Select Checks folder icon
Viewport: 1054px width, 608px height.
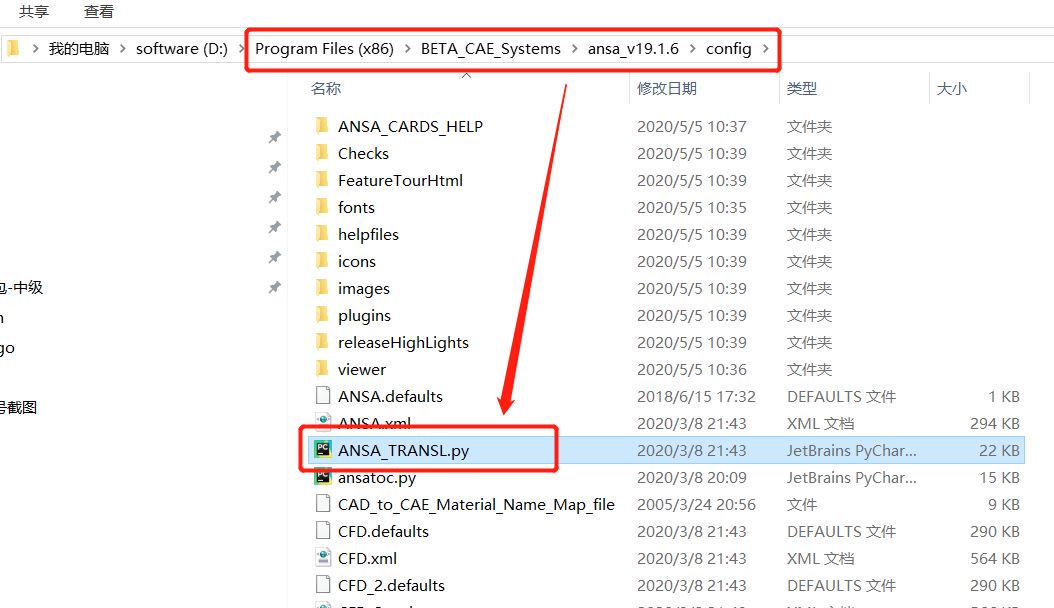coord(323,153)
